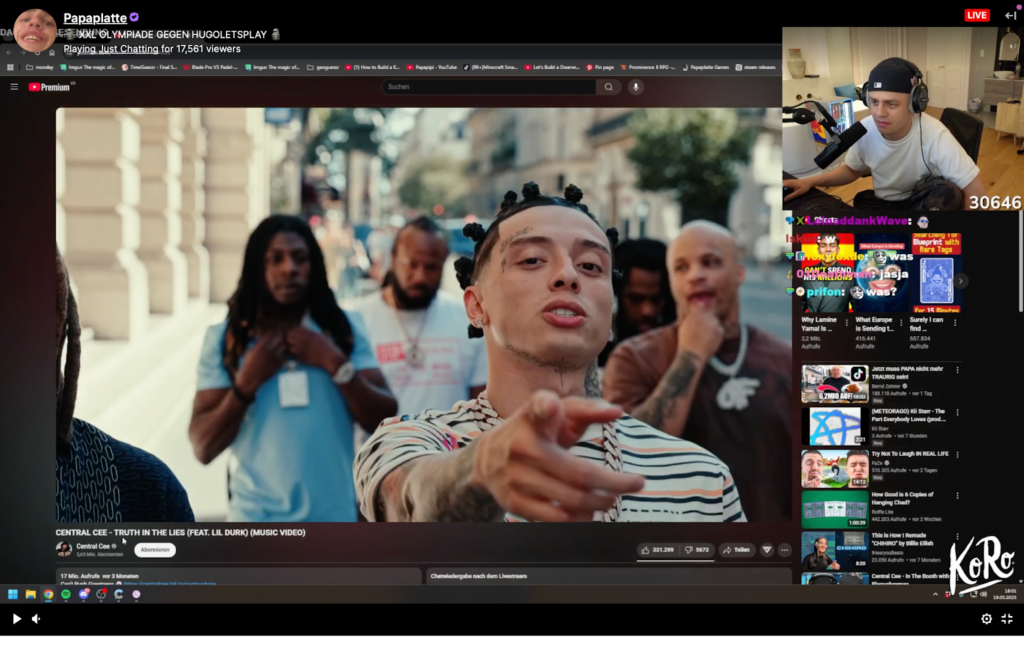Open the 'monday' bookmark folder
This screenshot has width=1024, height=648.
click(40, 67)
